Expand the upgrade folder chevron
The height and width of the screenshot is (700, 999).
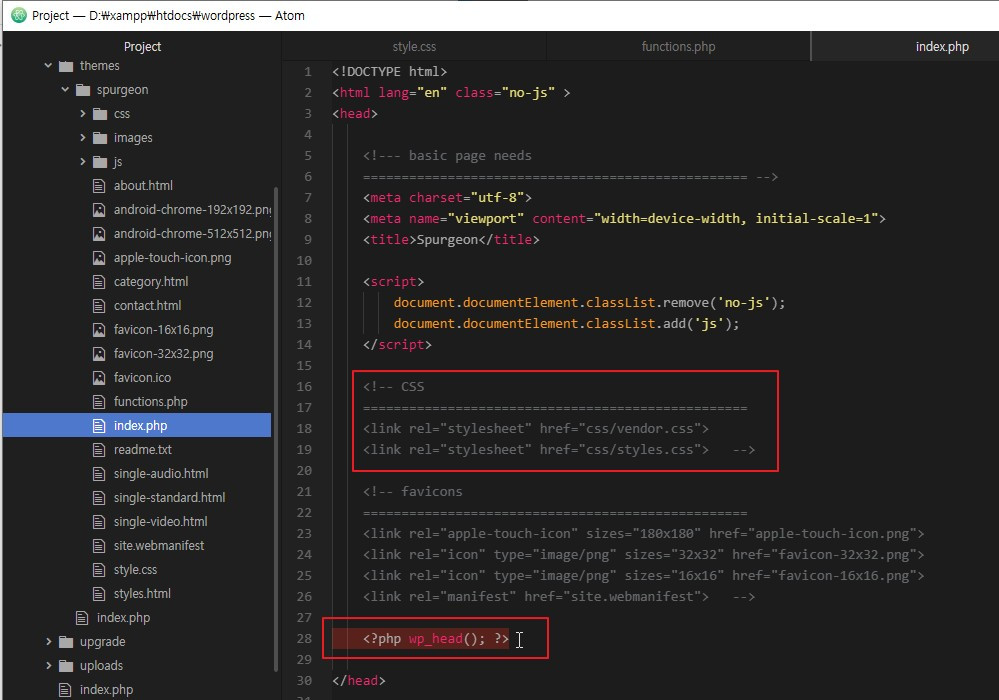(x=48, y=641)
